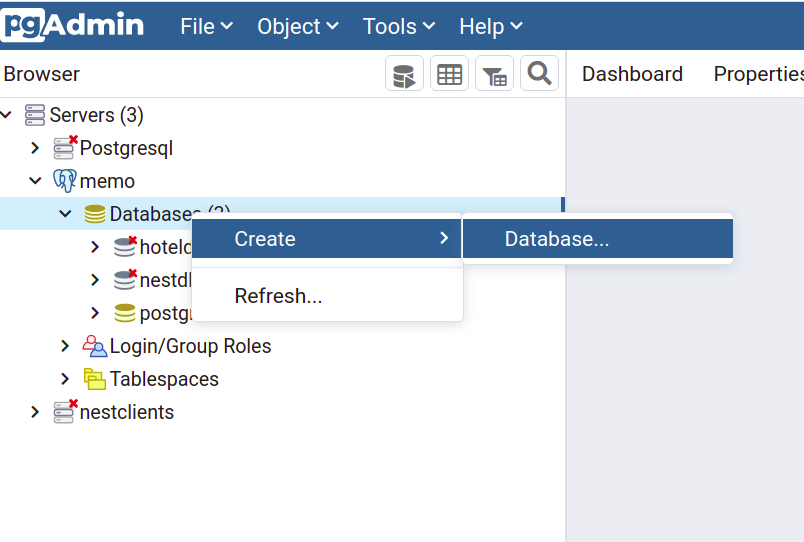This screenshot has width=804, height=542.
Task: Collapse the Databases node
Action: coord(65,213)
